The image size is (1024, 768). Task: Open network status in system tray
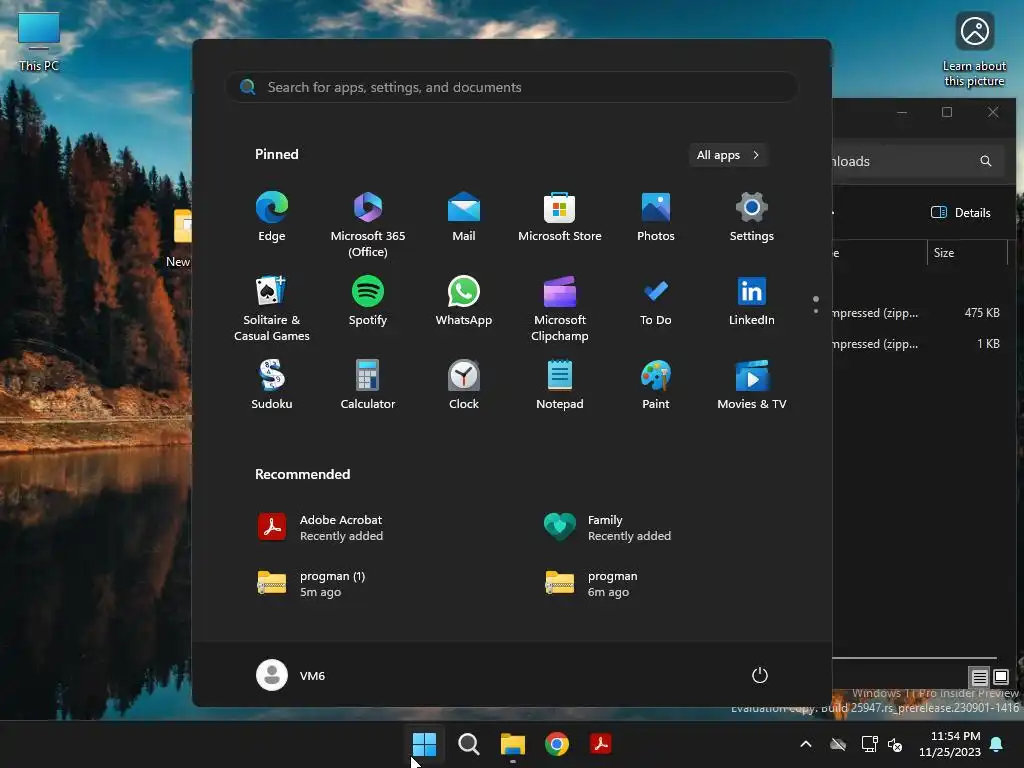[869, 744]
